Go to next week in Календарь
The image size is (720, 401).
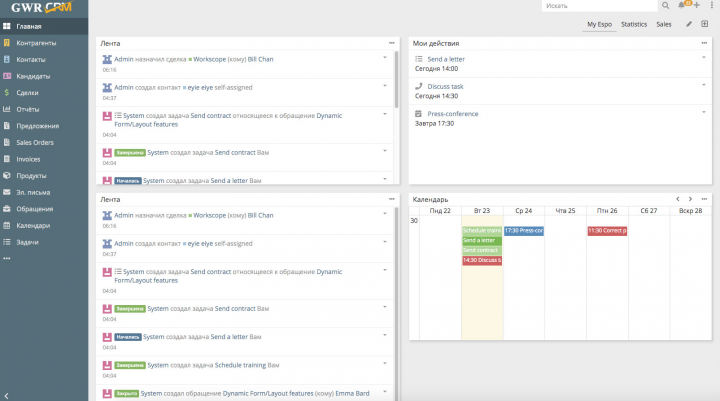click(x=690, y=199)
